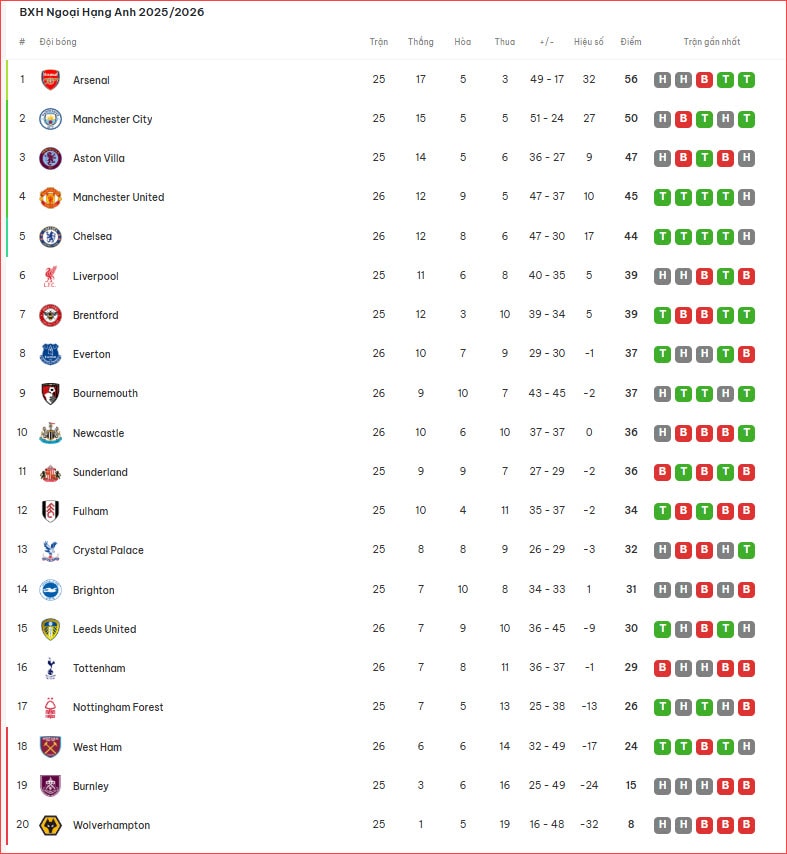The height and width of the screenshot is (854, 787).
Task: Click the West Ham crest icon
Action: click(x=50, y=747)
